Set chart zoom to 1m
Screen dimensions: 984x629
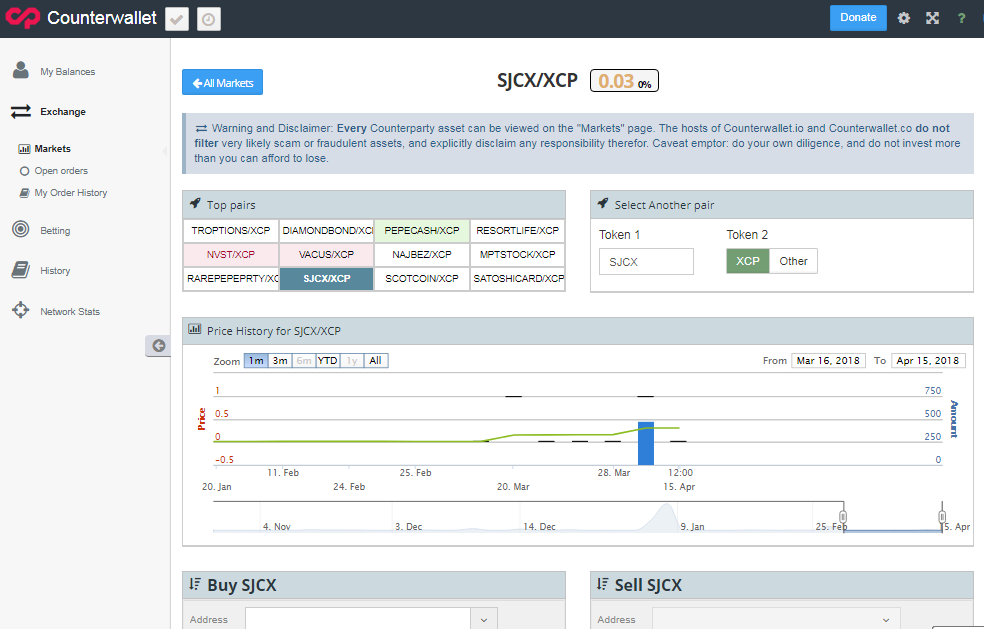256,360
